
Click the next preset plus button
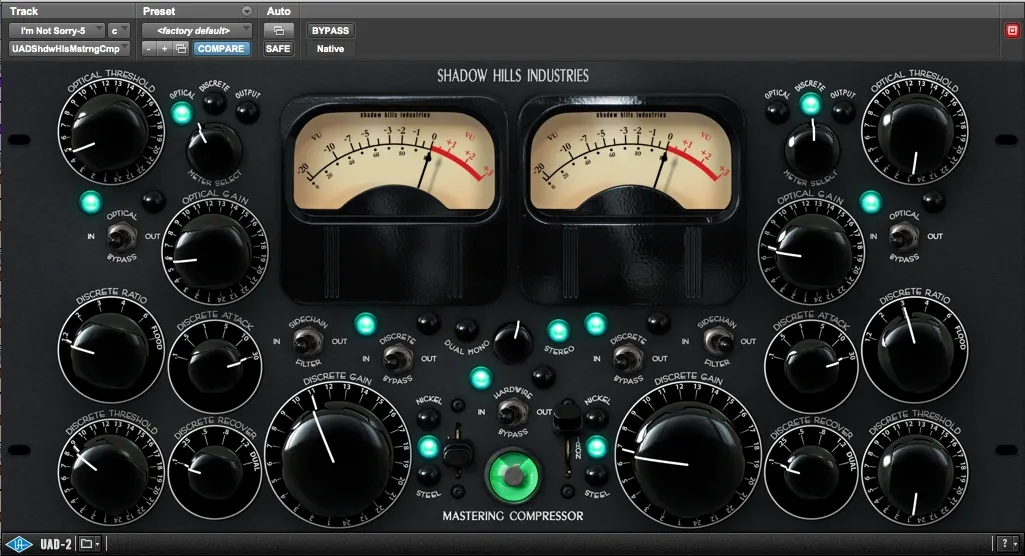coord(165,48)
